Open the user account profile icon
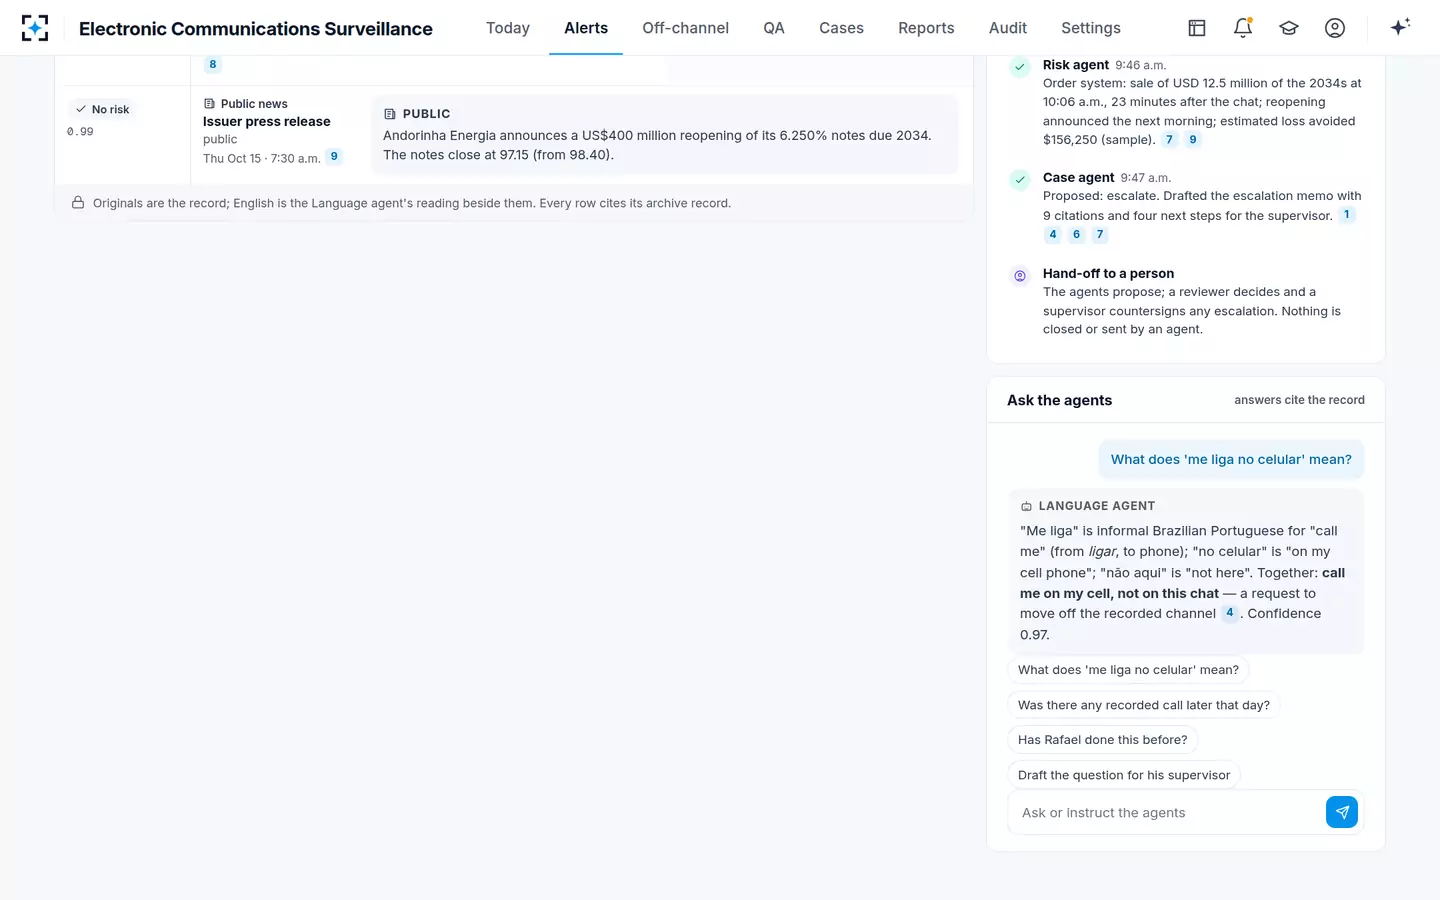This screenshot has height=900, width=1440. 1335,28
